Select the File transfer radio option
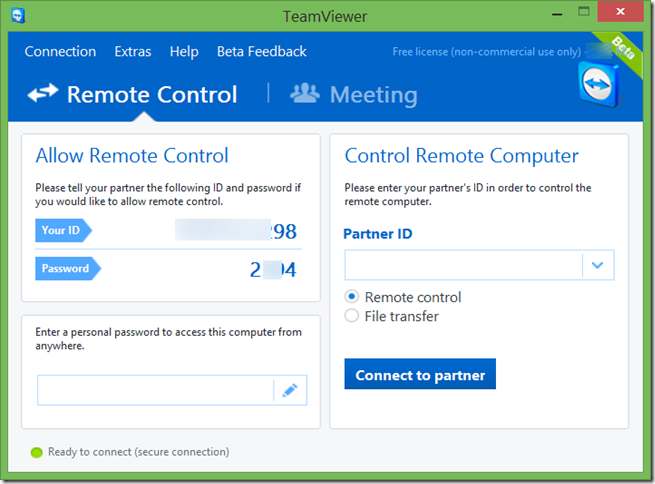Viewport: 655px width, 484px height. click(351, 316)
